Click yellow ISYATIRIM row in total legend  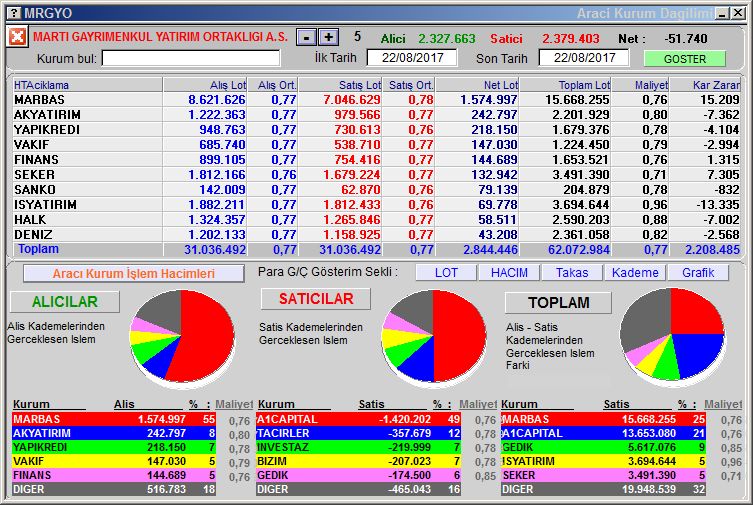(x=604, y=461)
